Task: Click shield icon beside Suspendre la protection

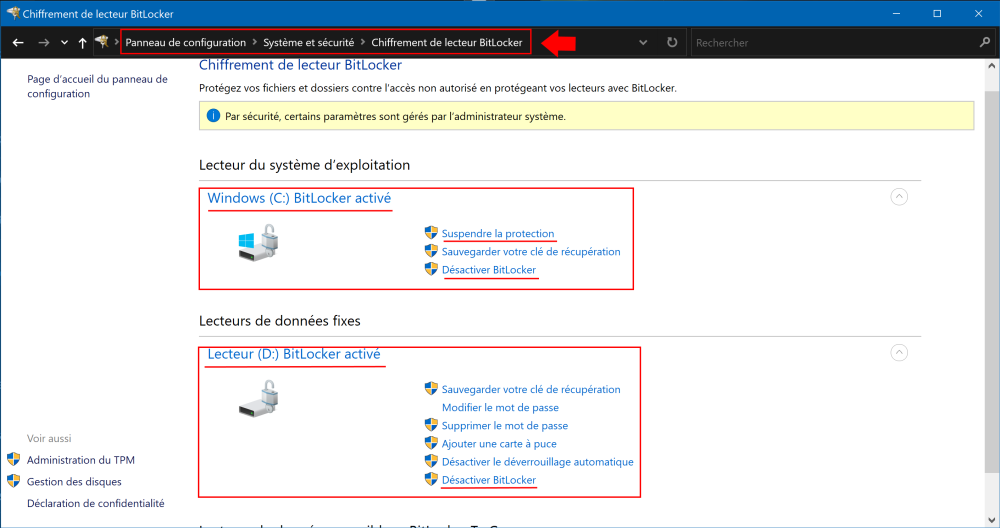Action: point(431,233)
